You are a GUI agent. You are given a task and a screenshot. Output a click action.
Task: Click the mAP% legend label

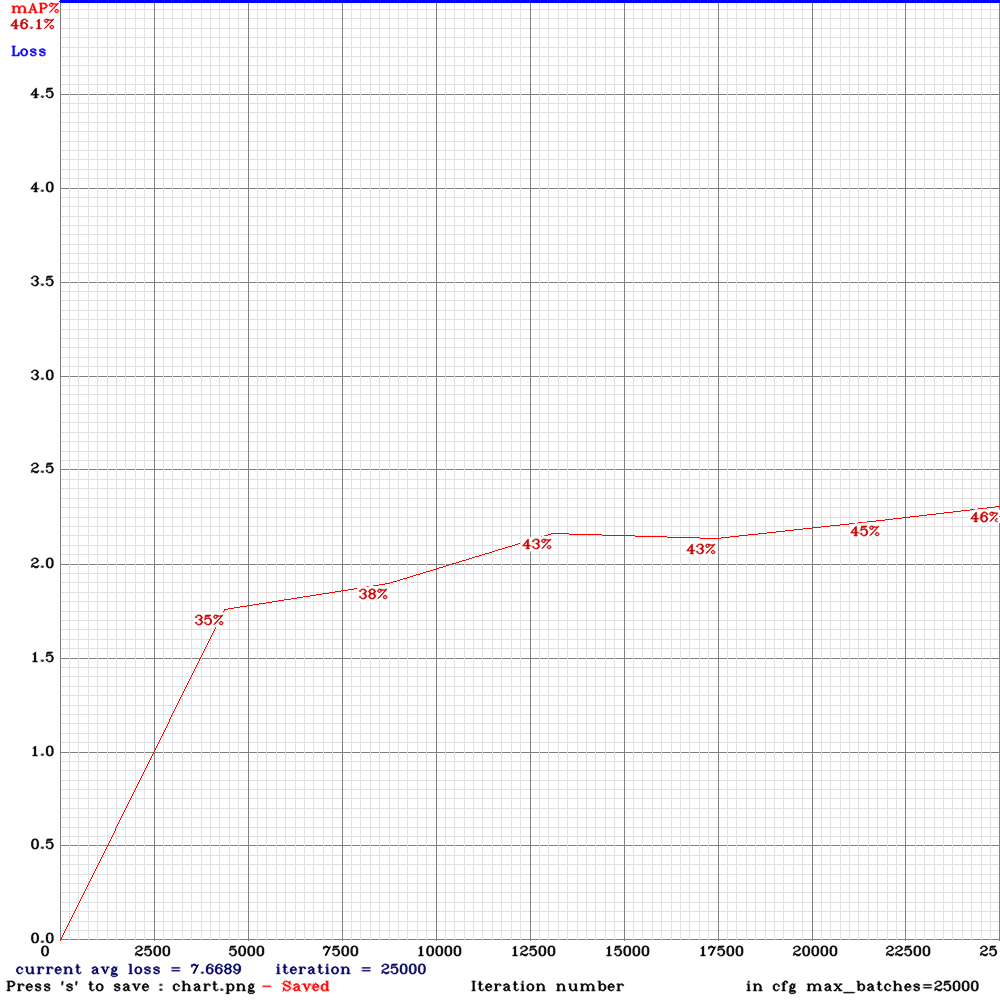(x=35, y=9)
